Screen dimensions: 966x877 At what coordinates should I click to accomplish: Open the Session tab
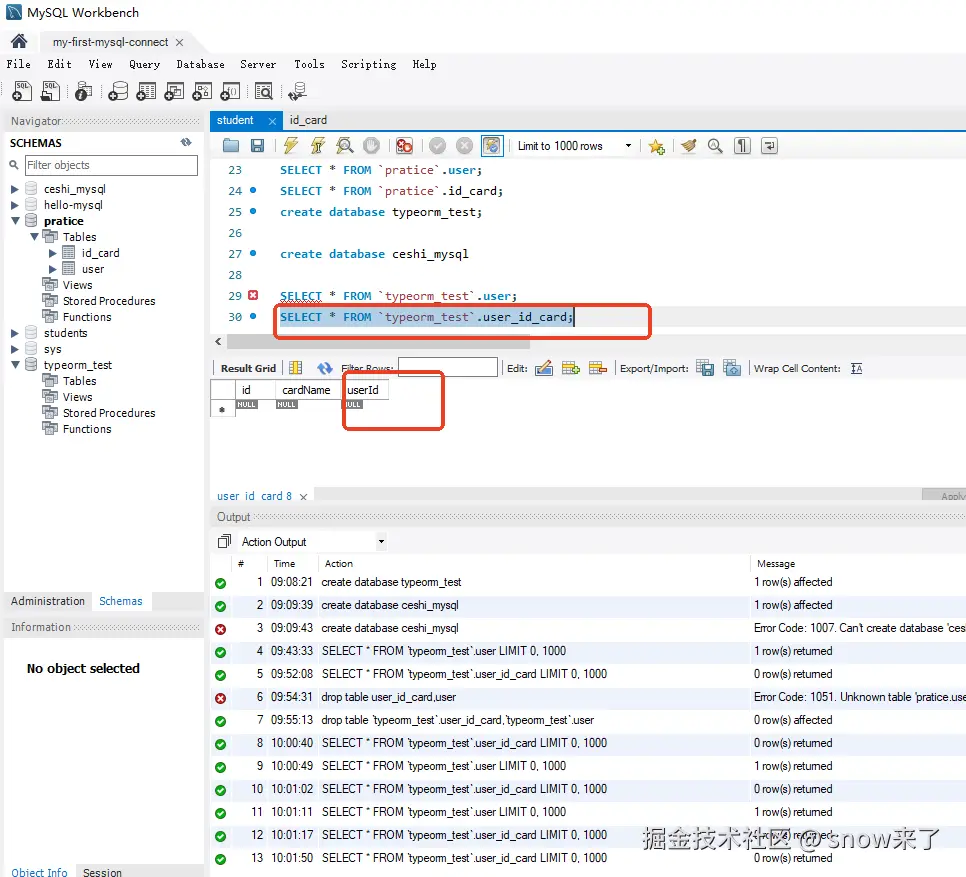click(102, 872)
